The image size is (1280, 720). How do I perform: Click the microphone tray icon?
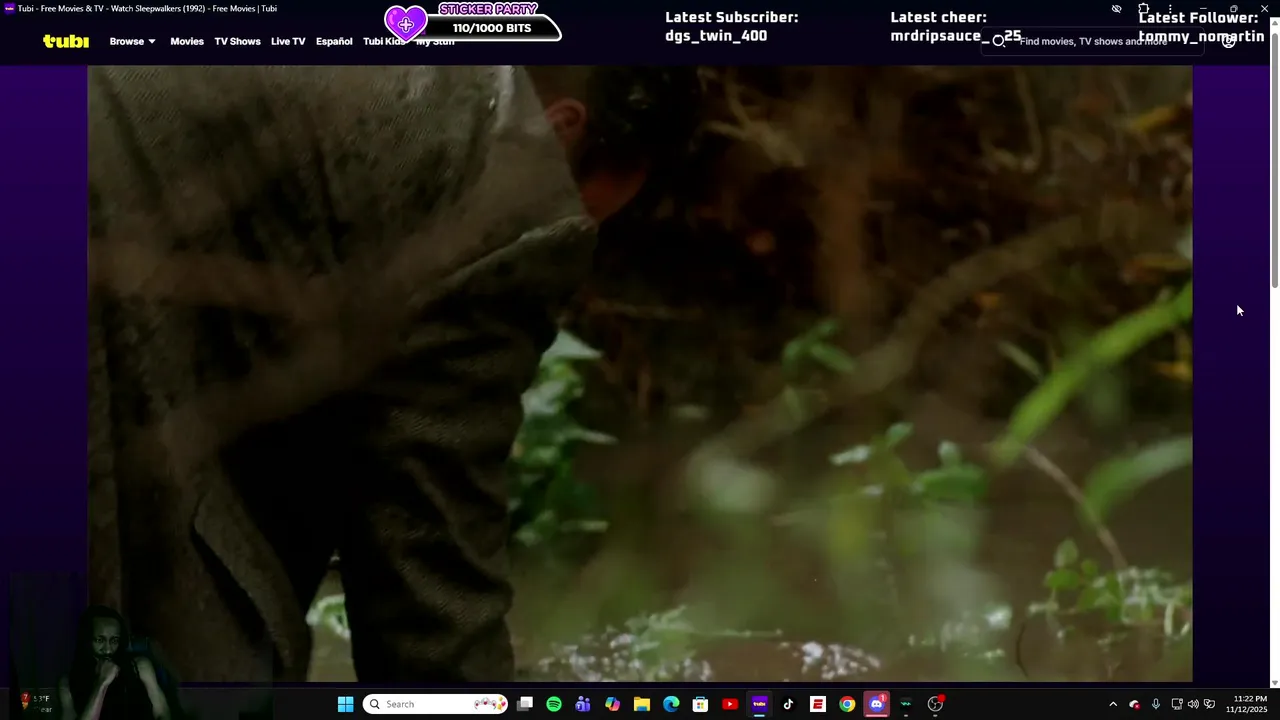[1155, 704]
